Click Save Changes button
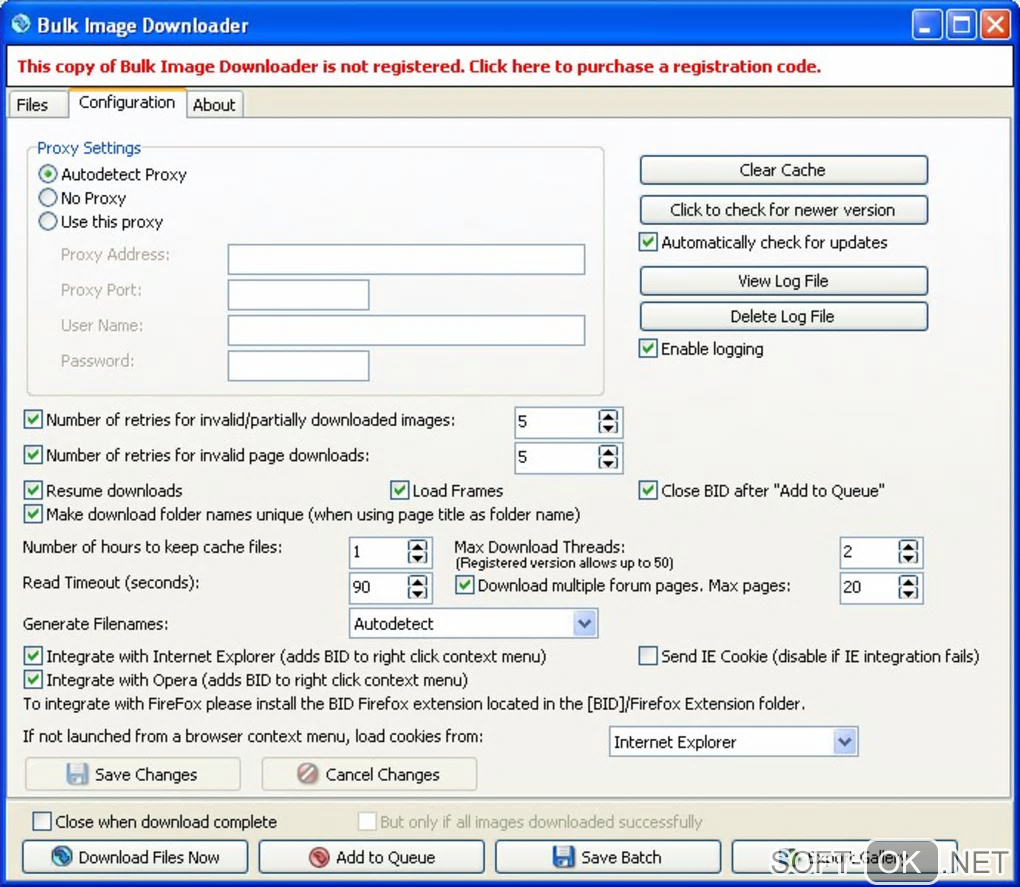Screen dimensions: 1020x887 tap(133, 774)
